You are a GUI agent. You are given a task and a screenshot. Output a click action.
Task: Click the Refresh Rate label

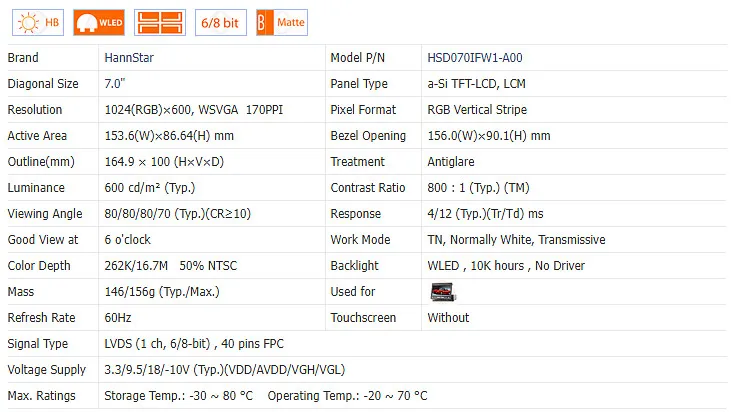(x=41, y=318)
